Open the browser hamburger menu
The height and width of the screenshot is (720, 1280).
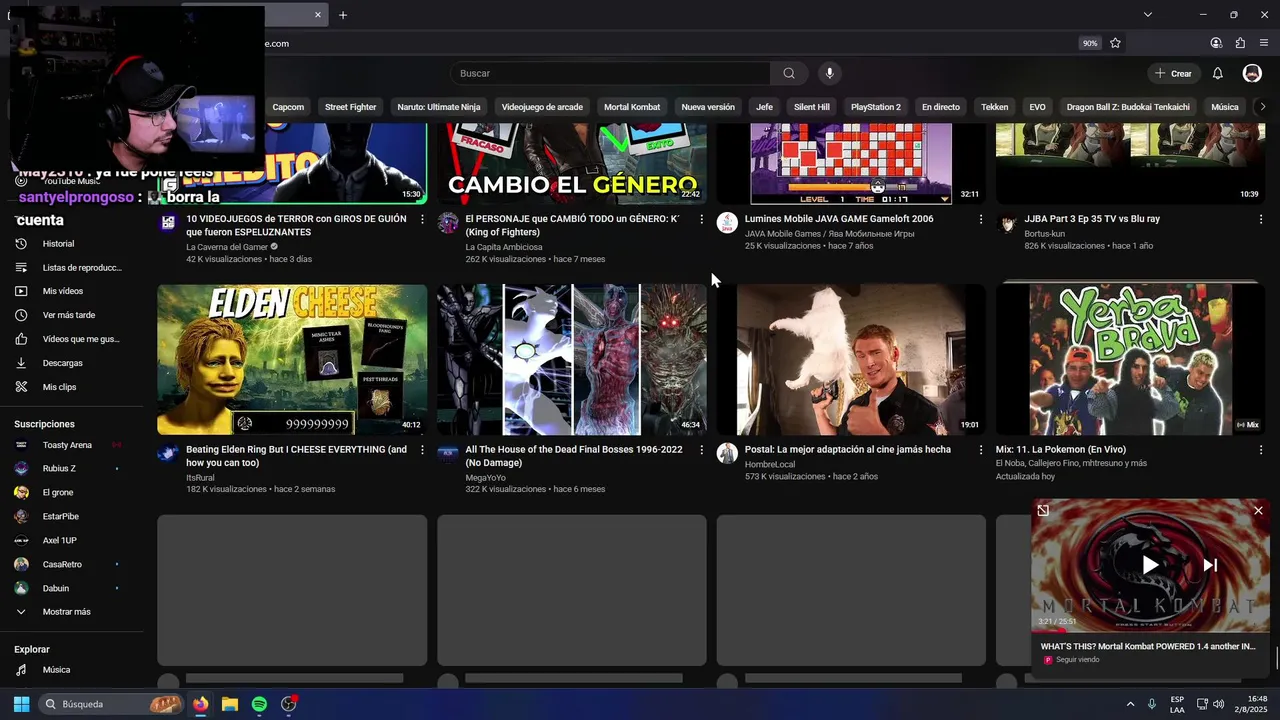coord(1264,43)
